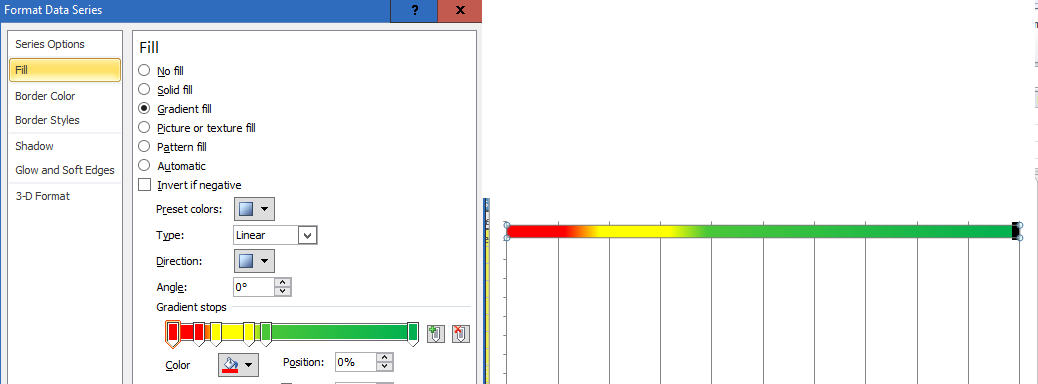
Task: Switch to the Border Color section
Action: 45,96
